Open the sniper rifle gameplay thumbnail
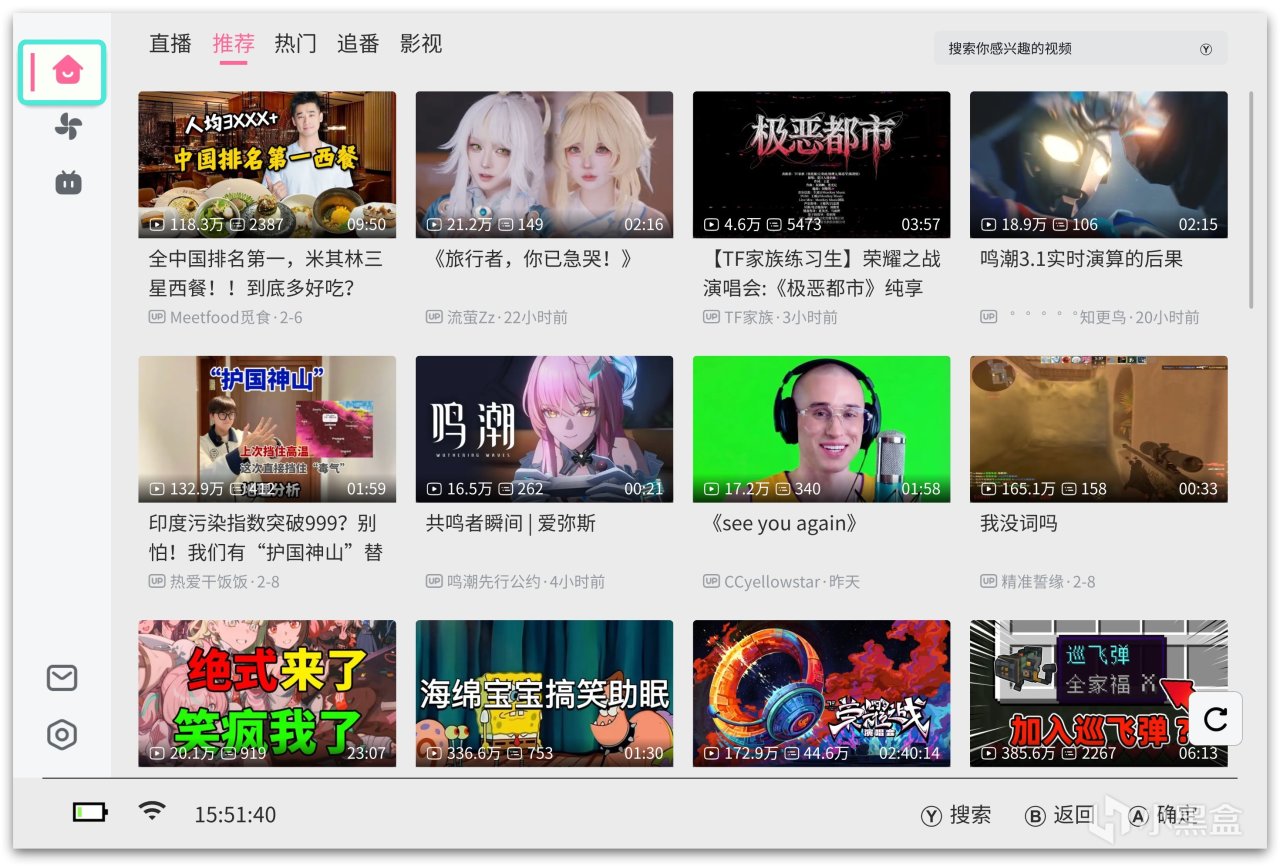Image resolution: width=1280 pixels, height=866 pixels. click(x=1098, y=429)
